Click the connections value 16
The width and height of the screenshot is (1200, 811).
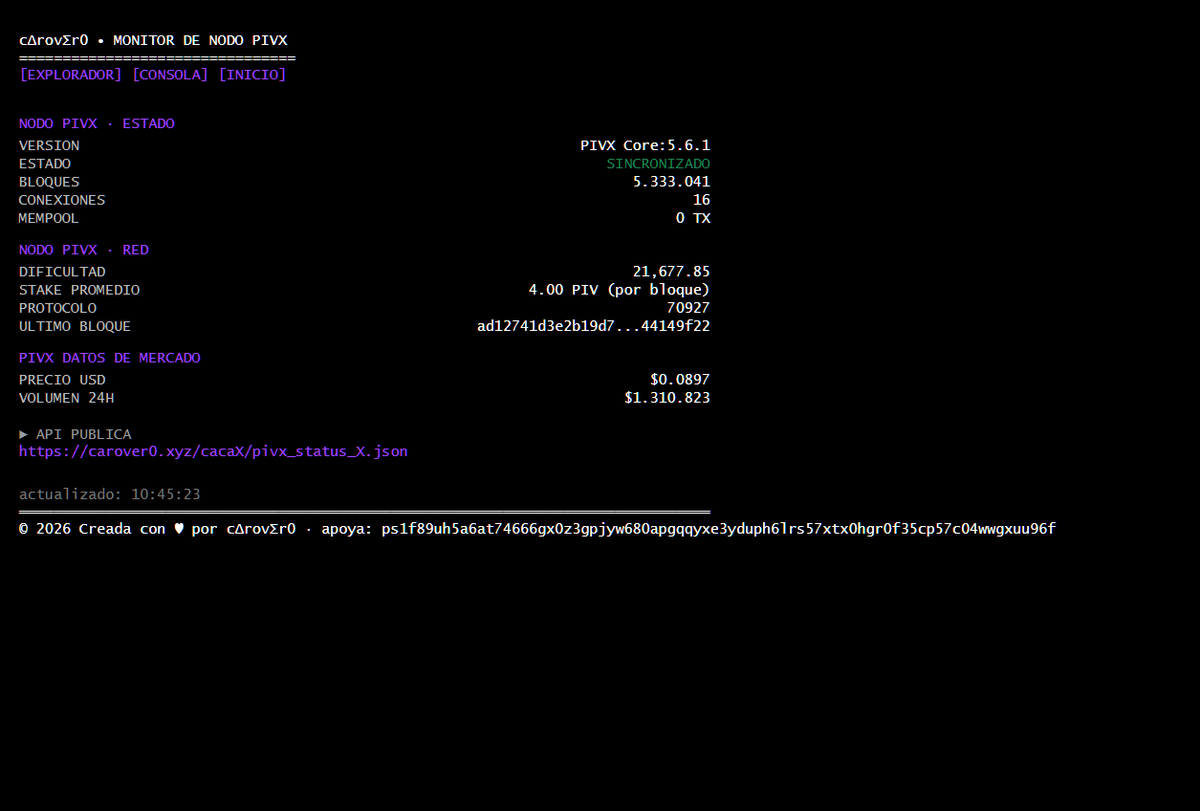702,200
